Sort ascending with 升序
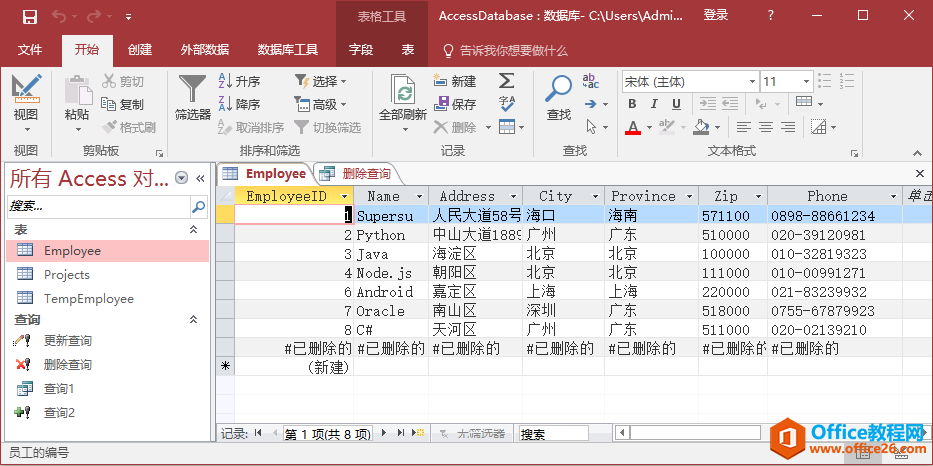The image size is (933, 466). (239, 82)
